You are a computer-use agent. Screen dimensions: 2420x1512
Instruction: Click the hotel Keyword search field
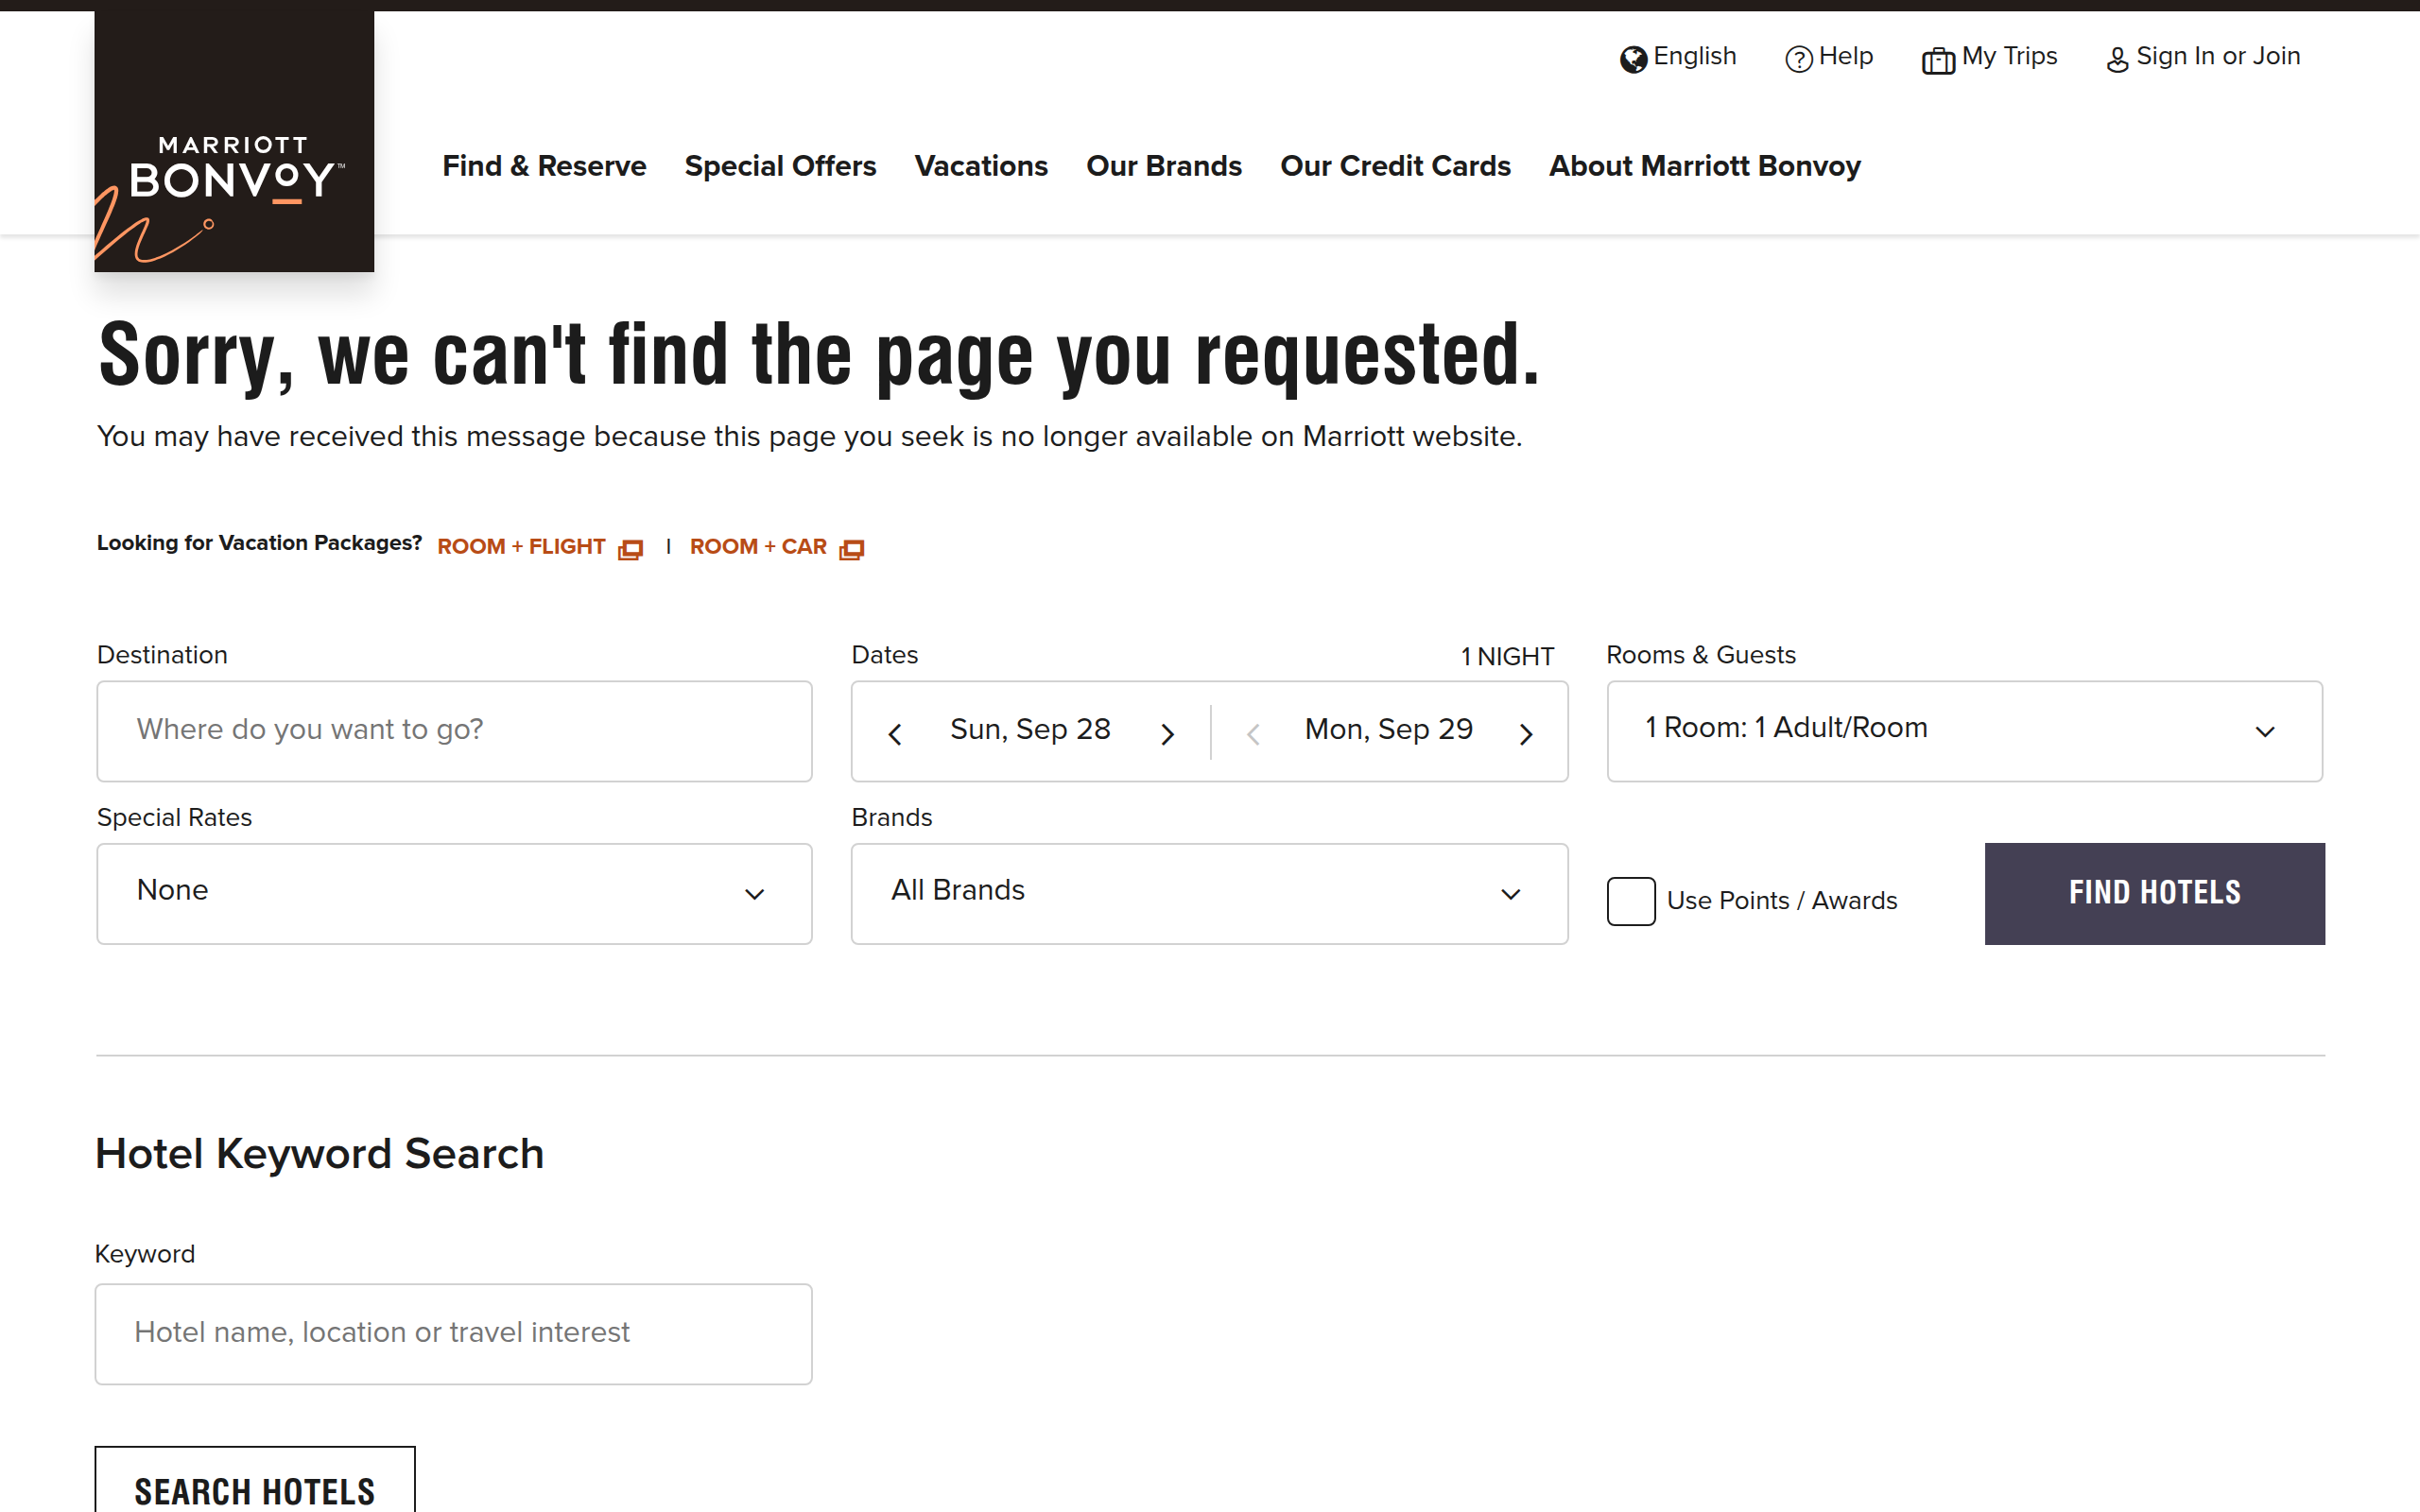click(454, 1333)
